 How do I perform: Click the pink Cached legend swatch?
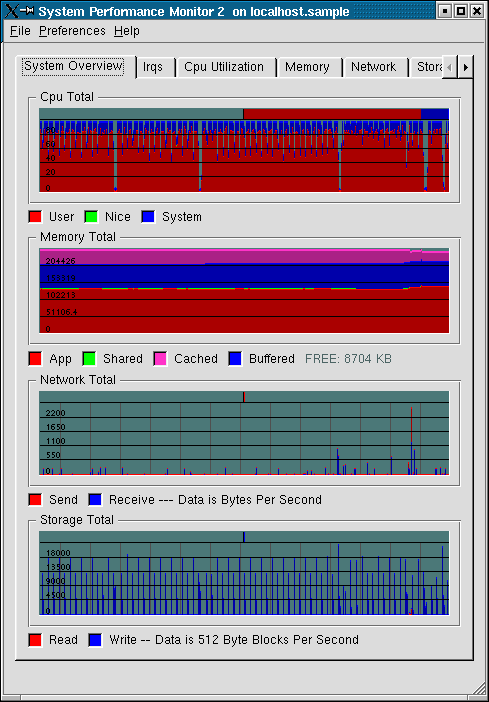160,359
